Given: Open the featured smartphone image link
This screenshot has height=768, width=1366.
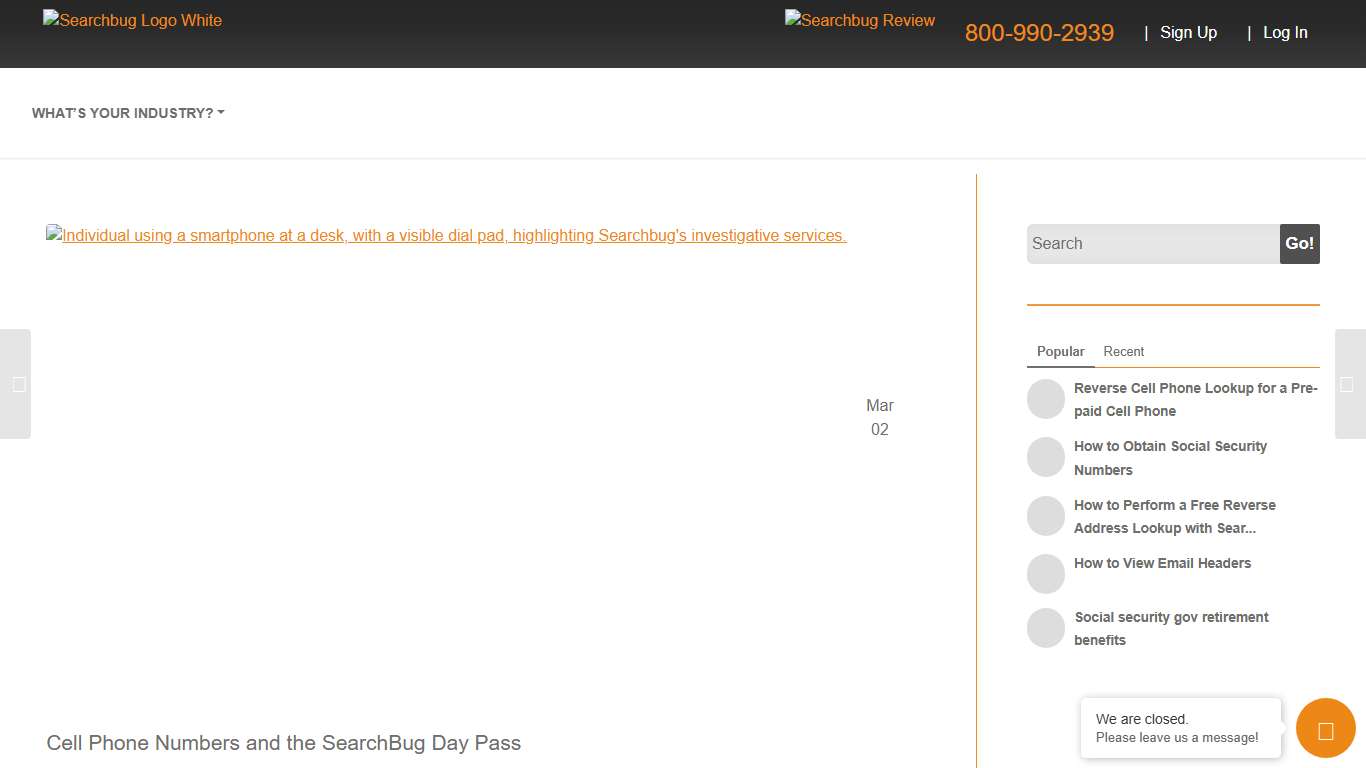Looking at the screenshot, I should click(446, 236).
